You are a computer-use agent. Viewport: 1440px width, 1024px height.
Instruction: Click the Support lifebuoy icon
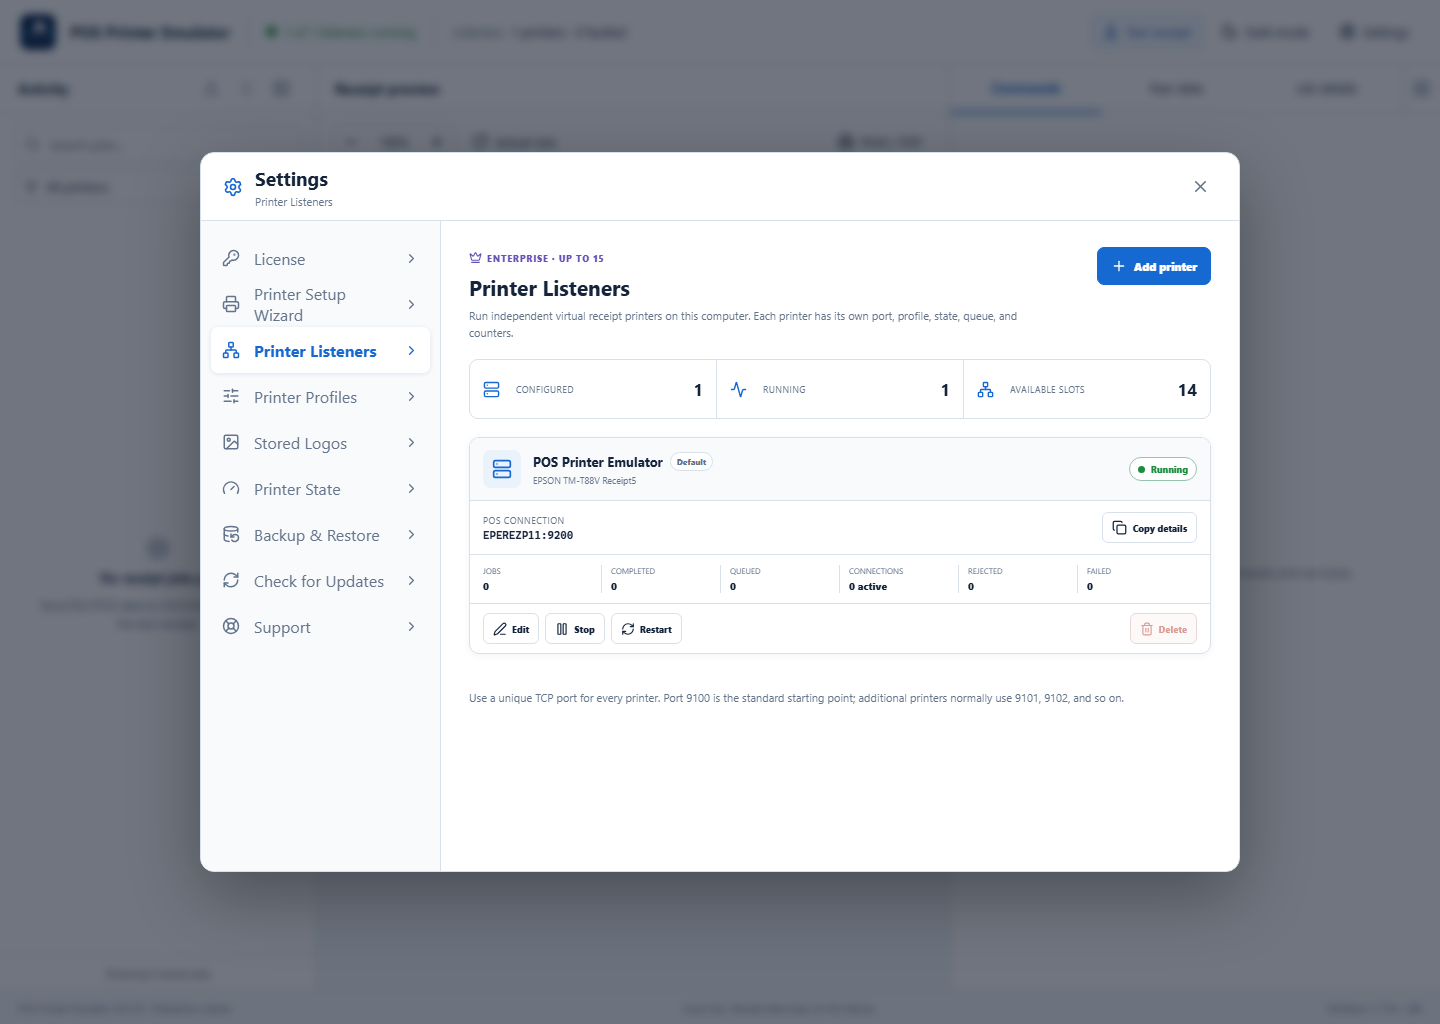click(231, 626)
